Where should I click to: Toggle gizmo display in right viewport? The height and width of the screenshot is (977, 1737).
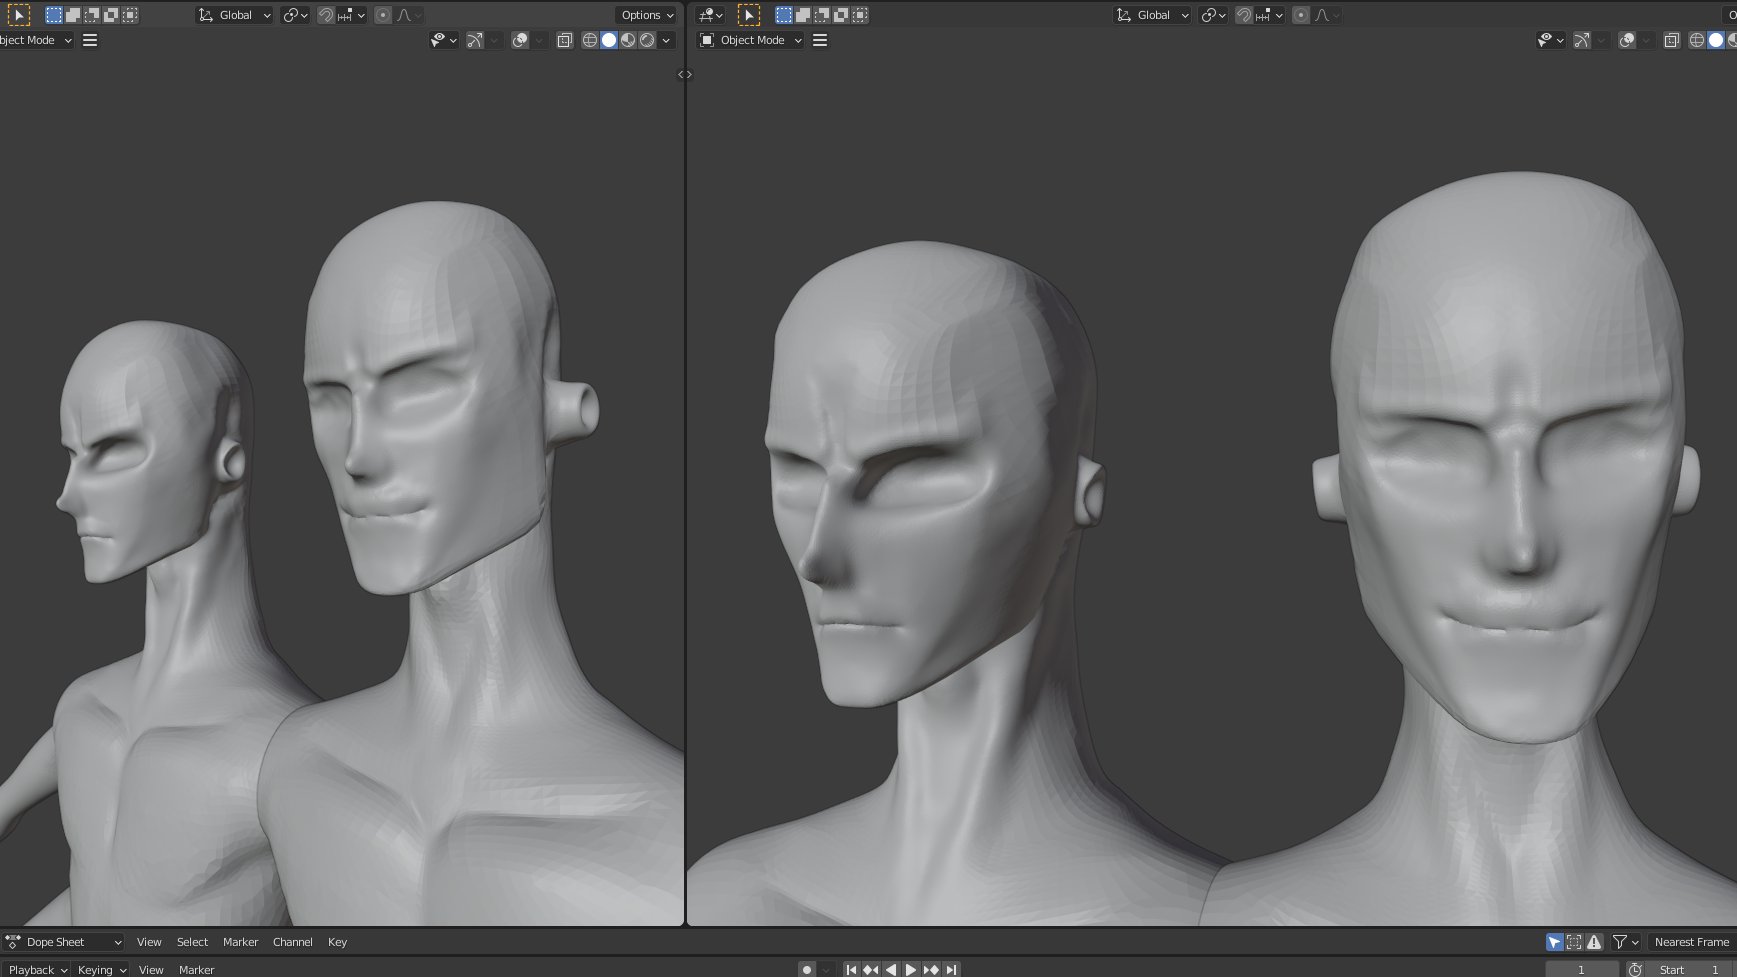[1582, 40]
